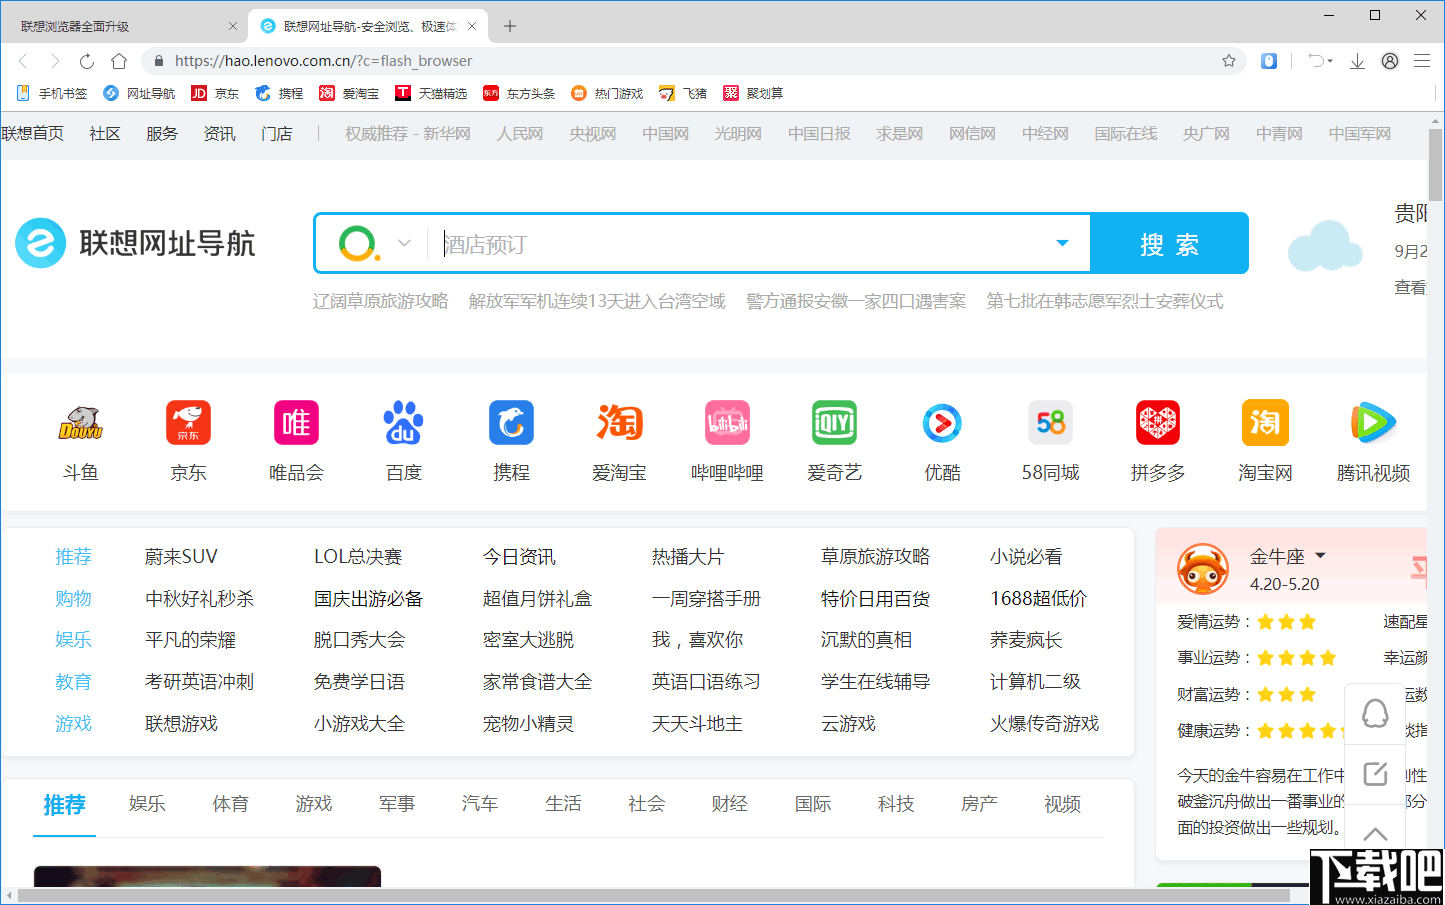The image size is (1445, 905).
Task: Open the search engine selector dropdown
Action: [x=404, y=242]
